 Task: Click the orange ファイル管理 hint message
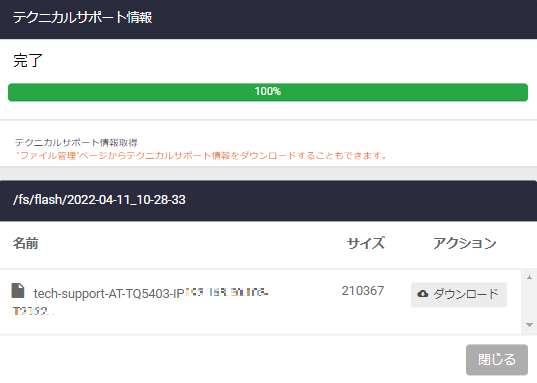pyautogui.click(x=201, y=156)
